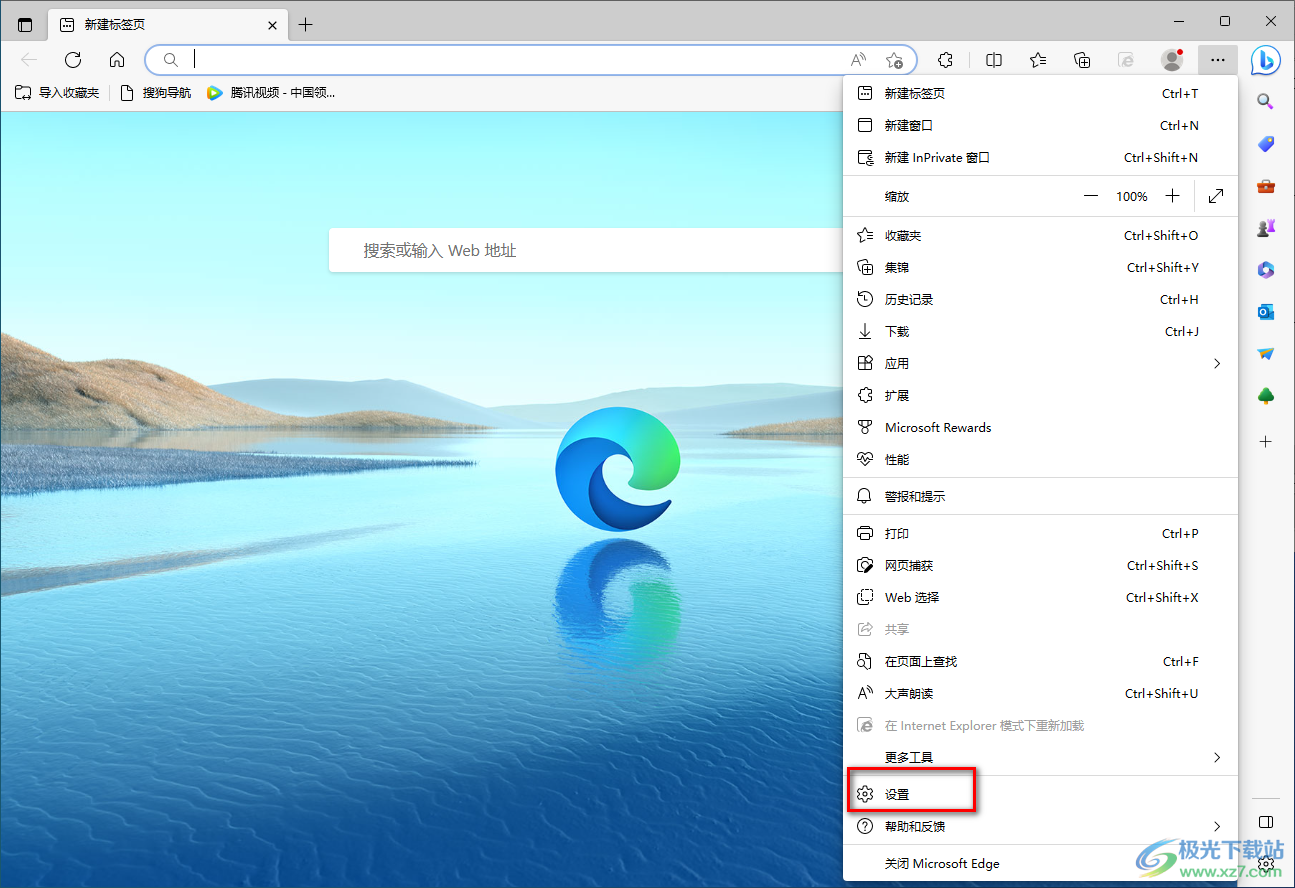This screenshot has width=1295, height=888.
Task: Open 集锦 from the menu
Action: [1040, 267]
